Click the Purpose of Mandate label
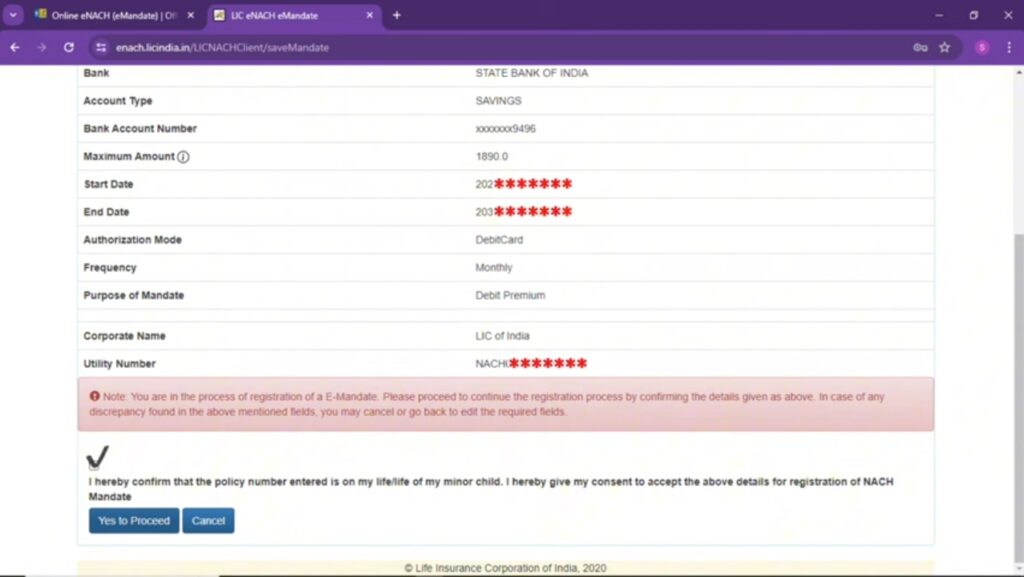 [x=134, y=296]
